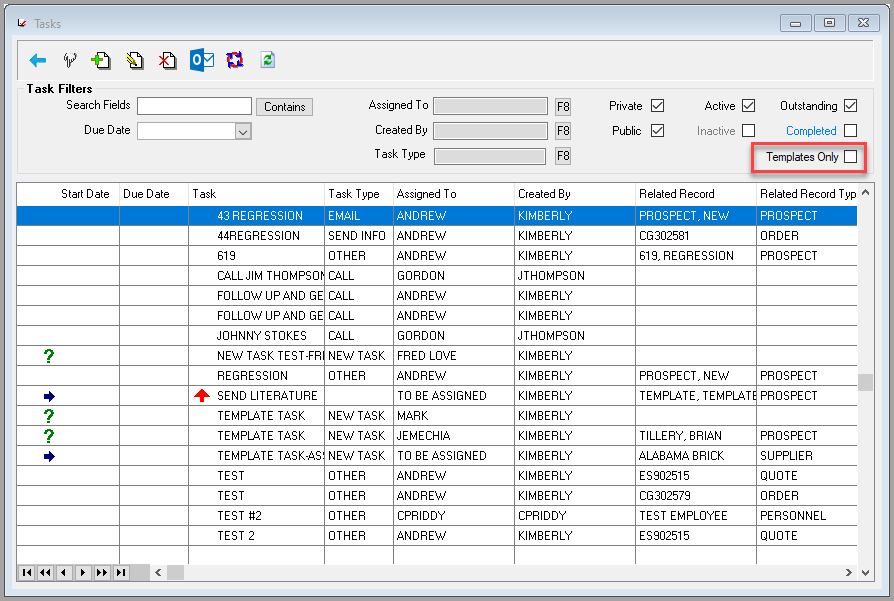The width and height of the screenshot is (894, 601).
Task: Open the Task Type F8 lookup
Action: (x=562, y=155)
